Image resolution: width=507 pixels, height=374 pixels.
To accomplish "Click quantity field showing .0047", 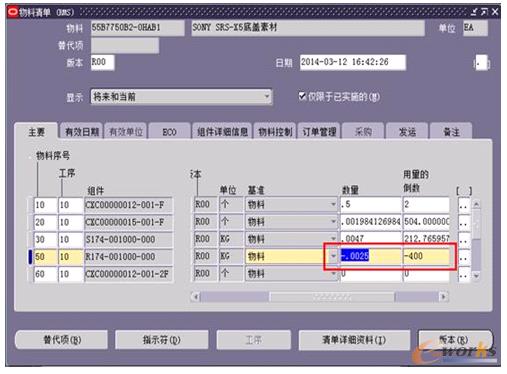I will pyautogui.click(x=371, y=239).
